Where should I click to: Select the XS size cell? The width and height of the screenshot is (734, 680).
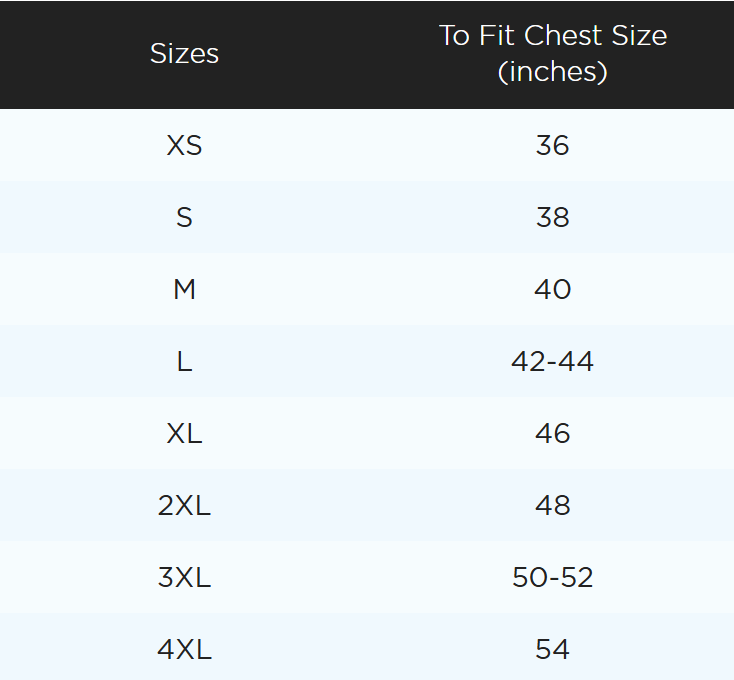184,146
